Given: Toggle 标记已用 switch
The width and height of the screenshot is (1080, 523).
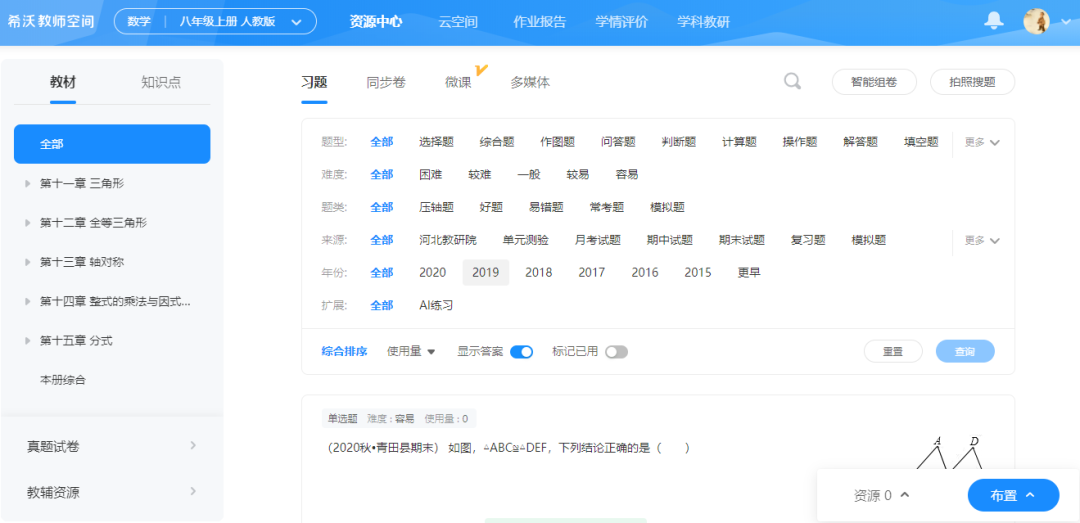Looking at the screenshot, I should point(616,351).
